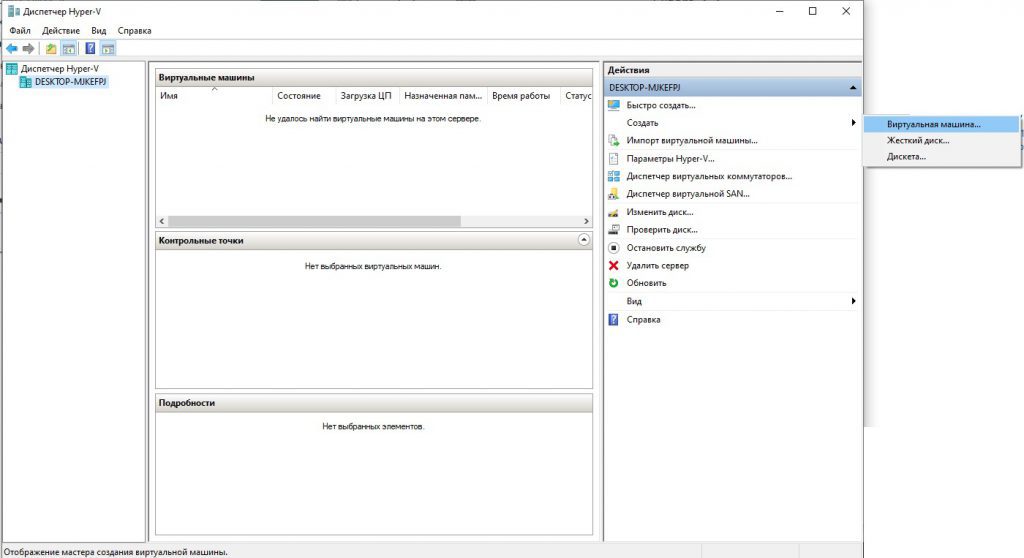
Task: Select DESKTOP-MJKEFPJ in the left tree
Action: (x=70, y=82)
